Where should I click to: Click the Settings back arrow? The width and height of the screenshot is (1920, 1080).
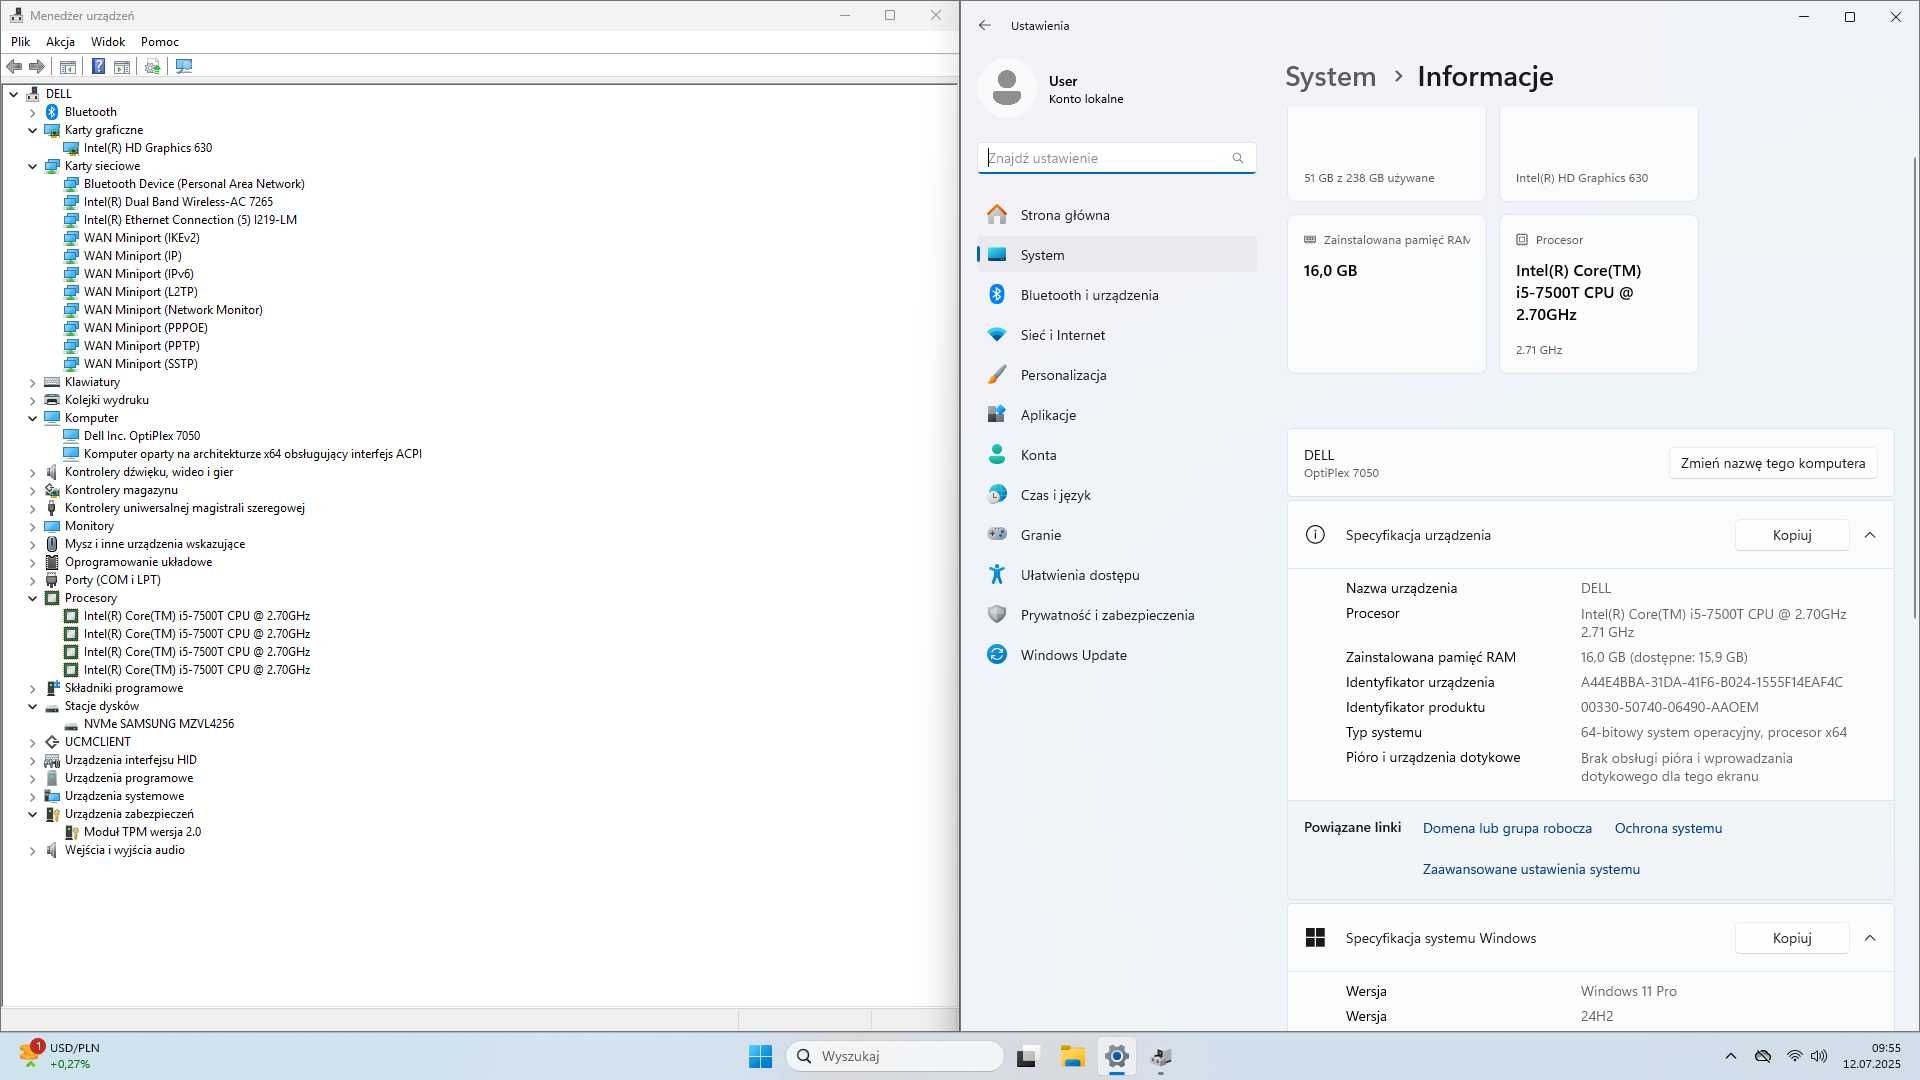(985, 26)
